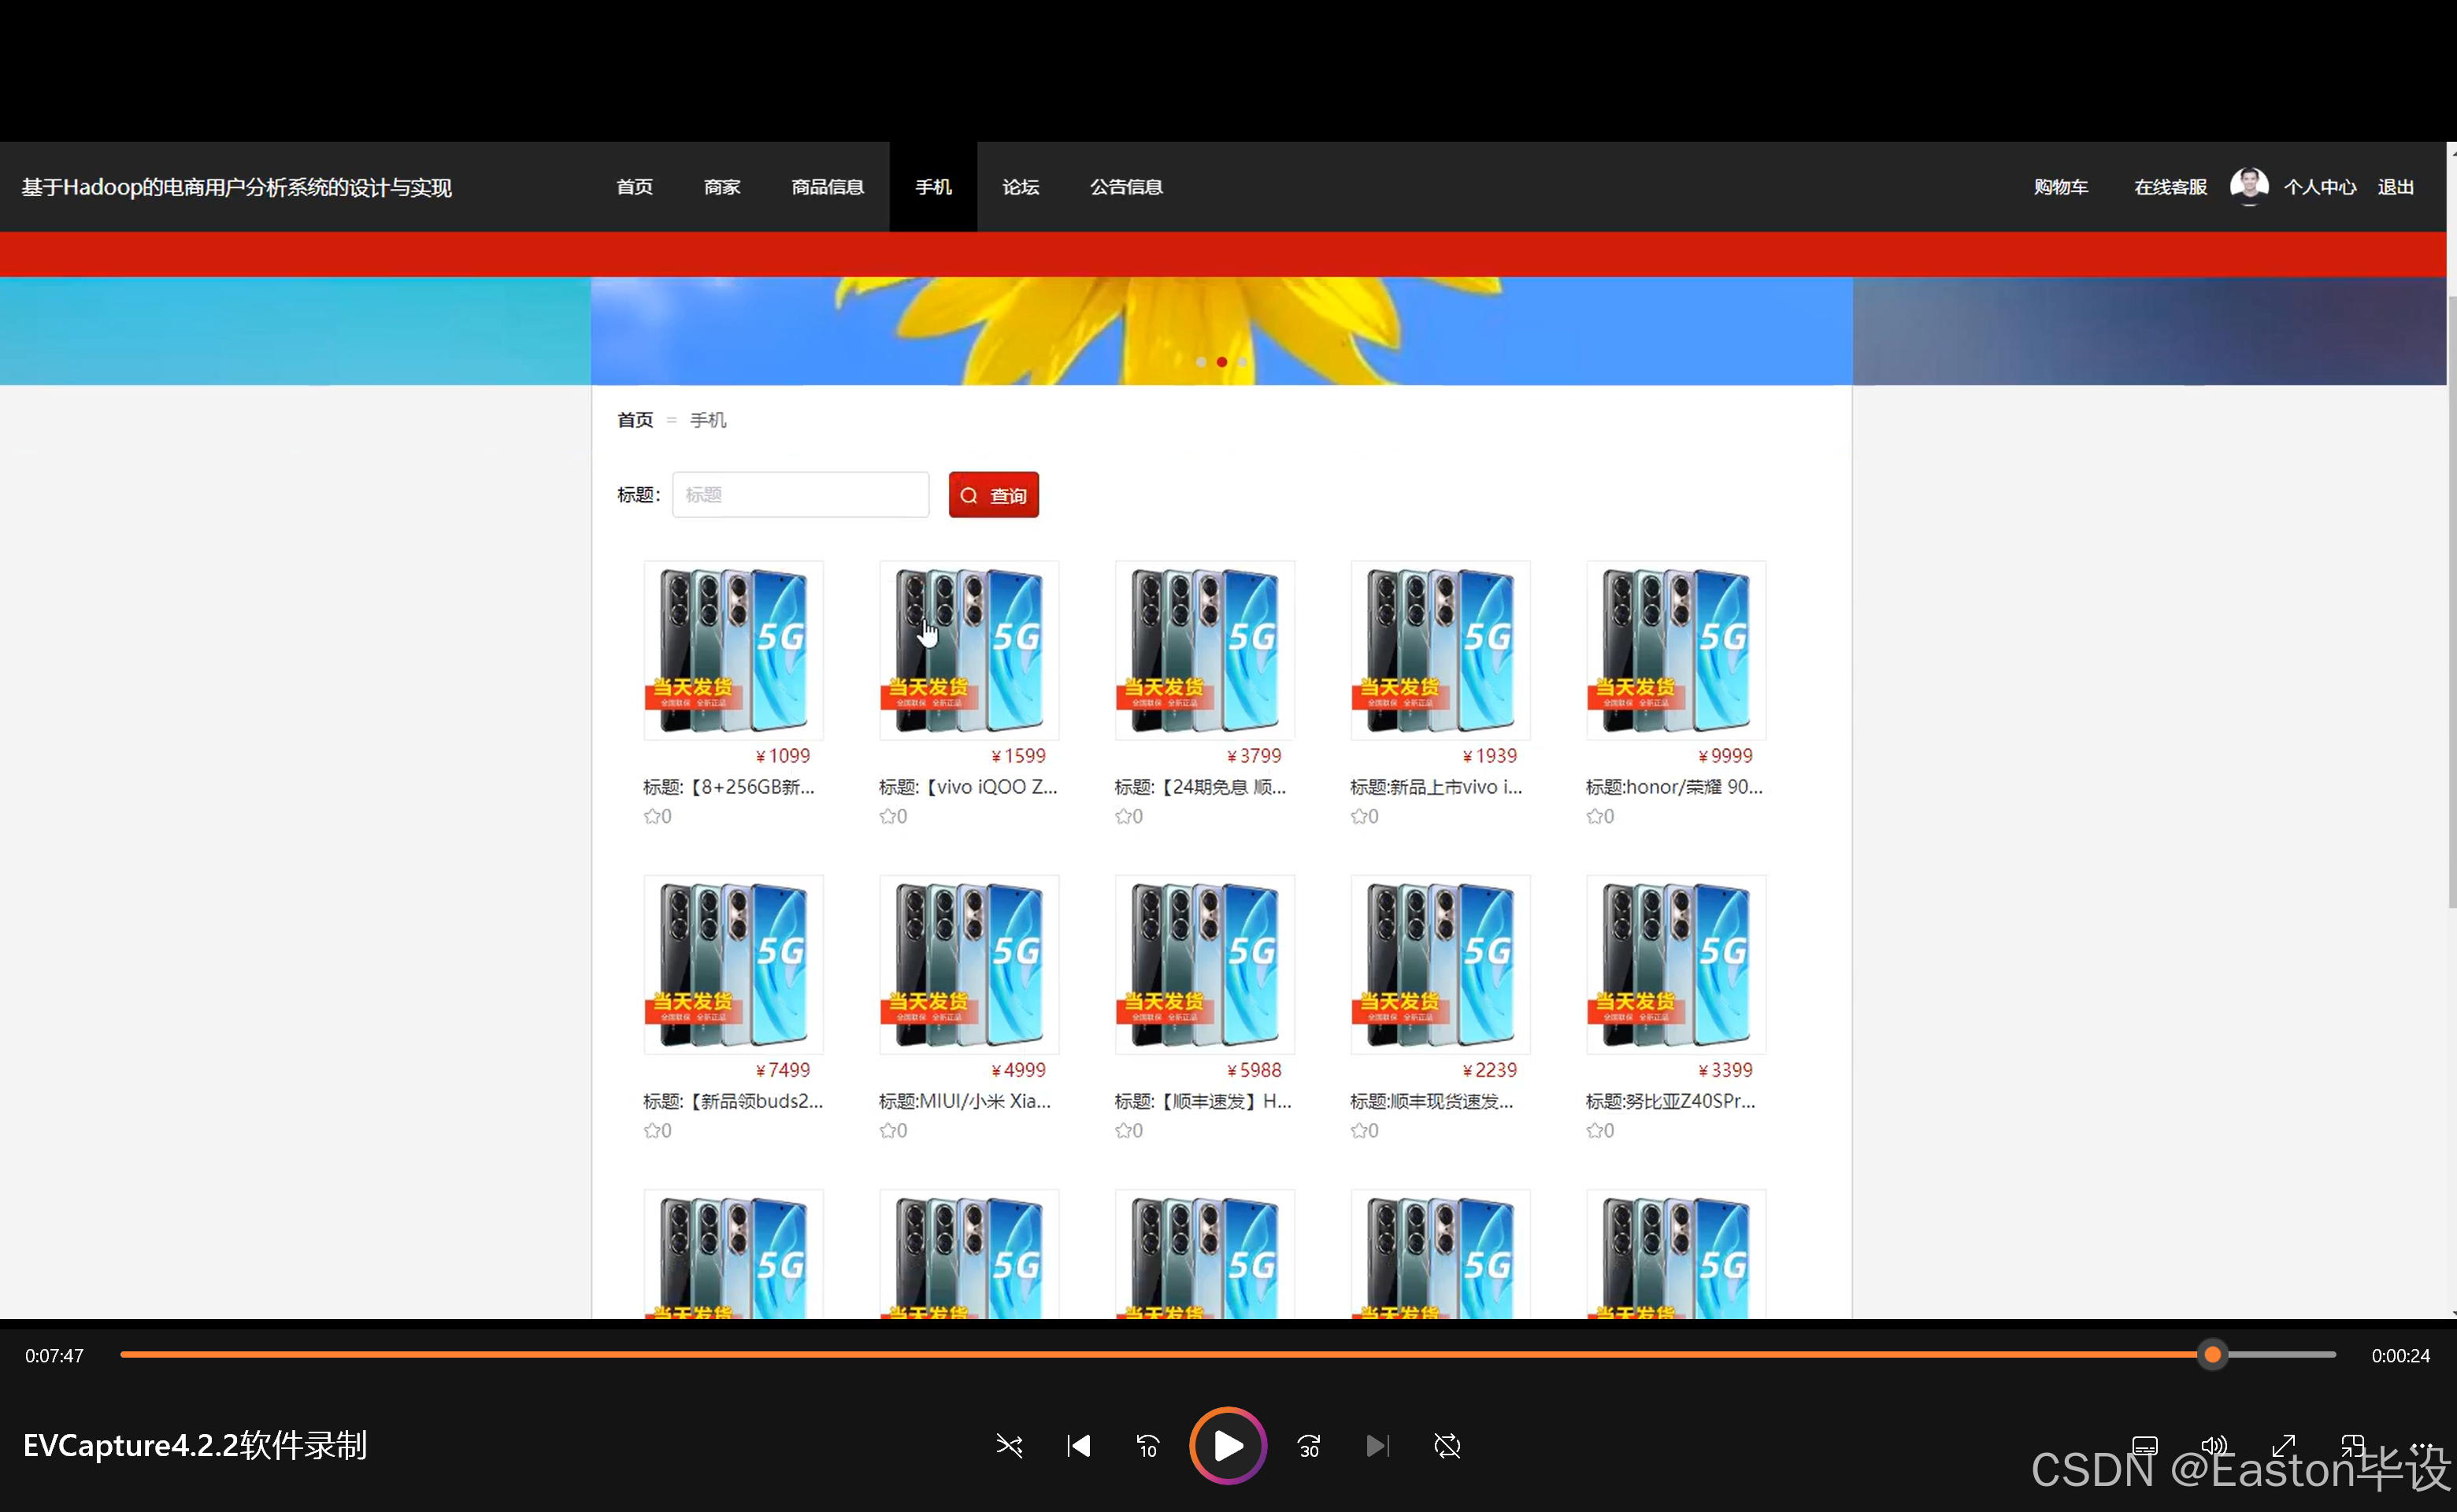This screenshot has height=1512, width=2457.
Task: Open the ¥3799 phone thumbnail
Action: [x=1204, y=650]
